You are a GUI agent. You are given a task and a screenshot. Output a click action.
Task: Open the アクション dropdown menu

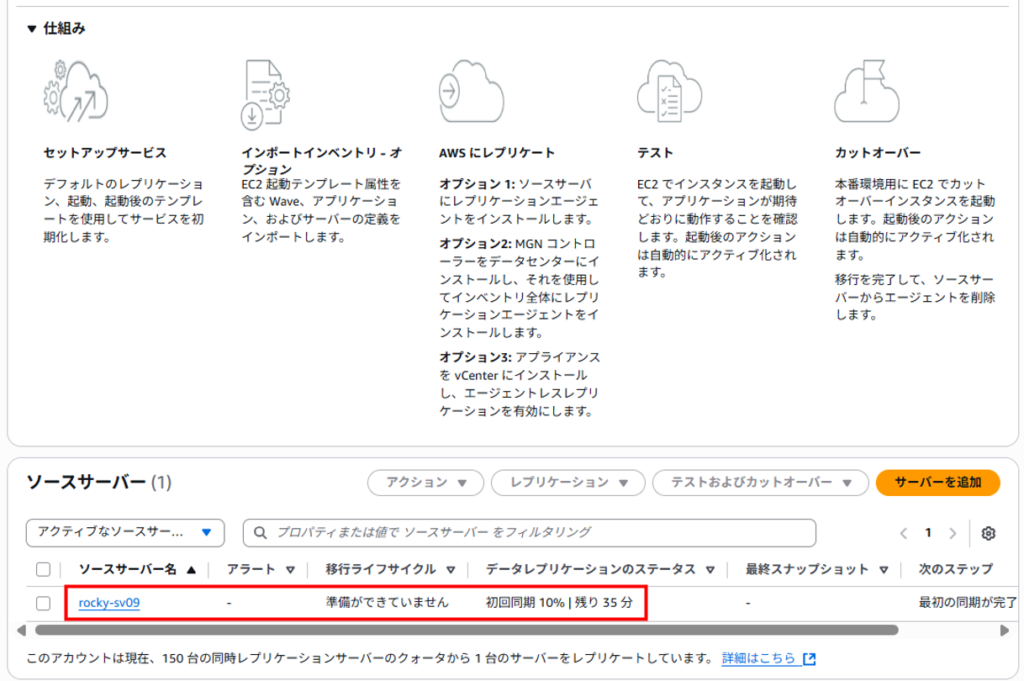(426, 483)
